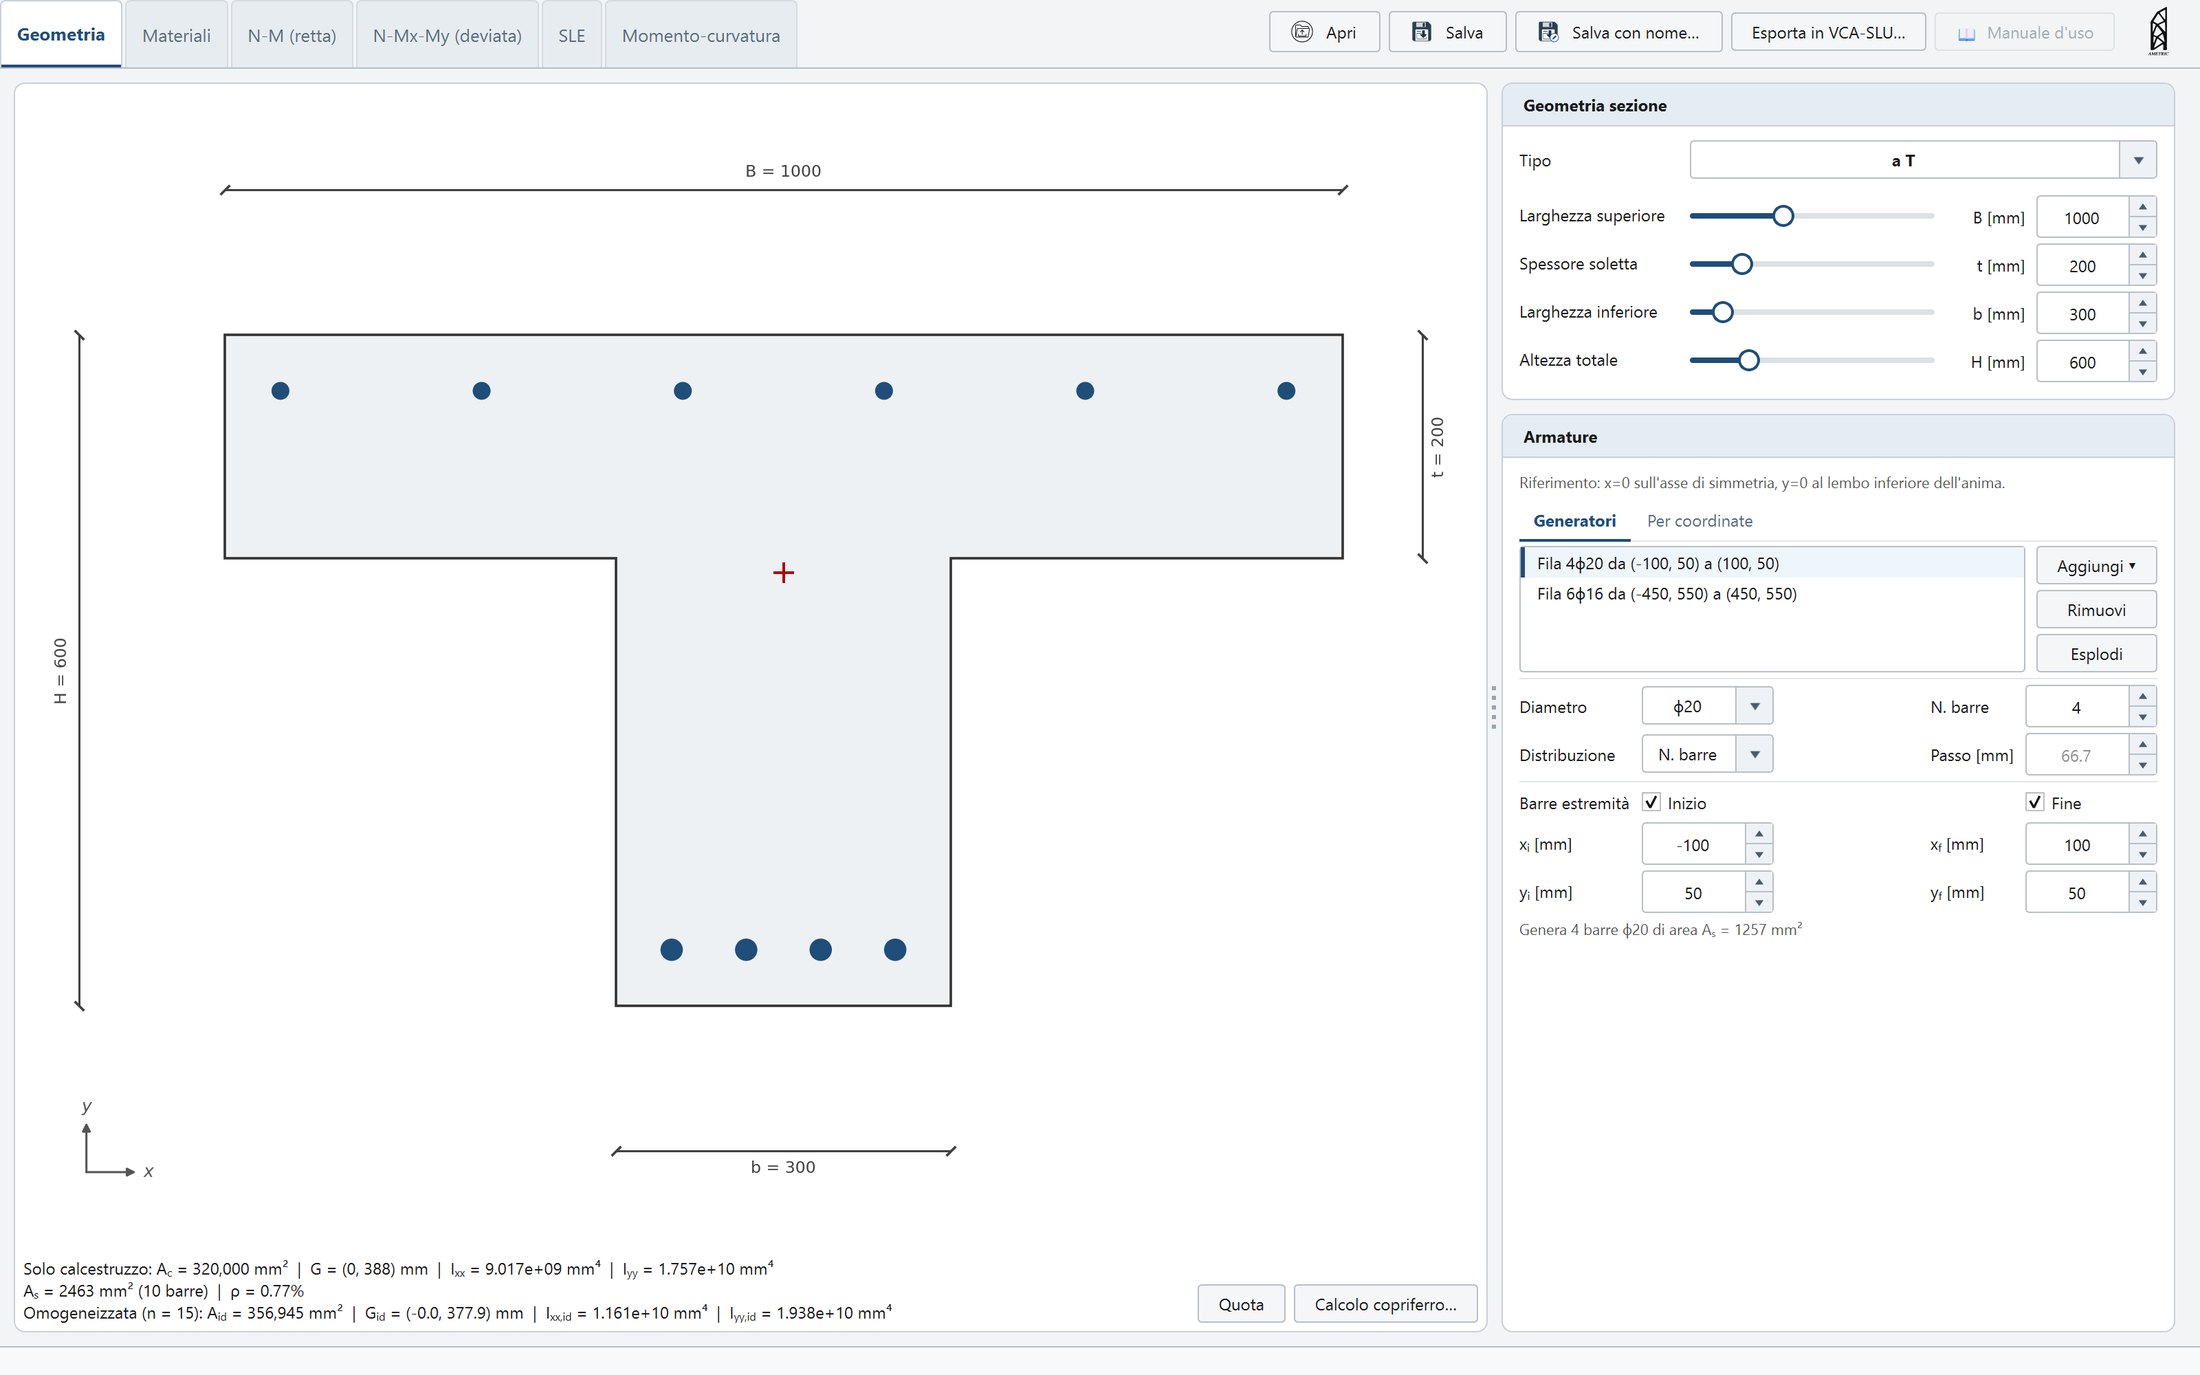The width and height of the screenshot is (2200, 1375).
Task: Open the N-M (retta) tab
Action: (291, 35)
